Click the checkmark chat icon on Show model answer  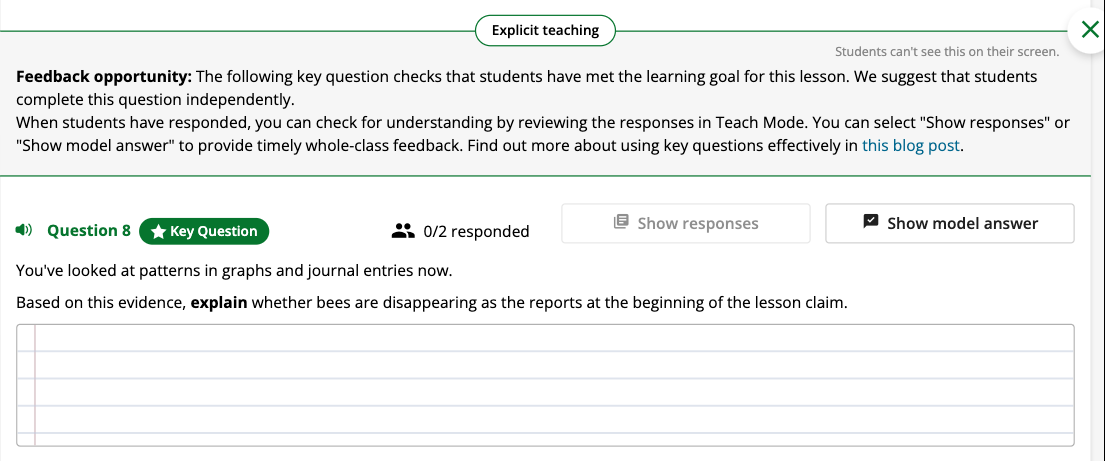point(871,222)
